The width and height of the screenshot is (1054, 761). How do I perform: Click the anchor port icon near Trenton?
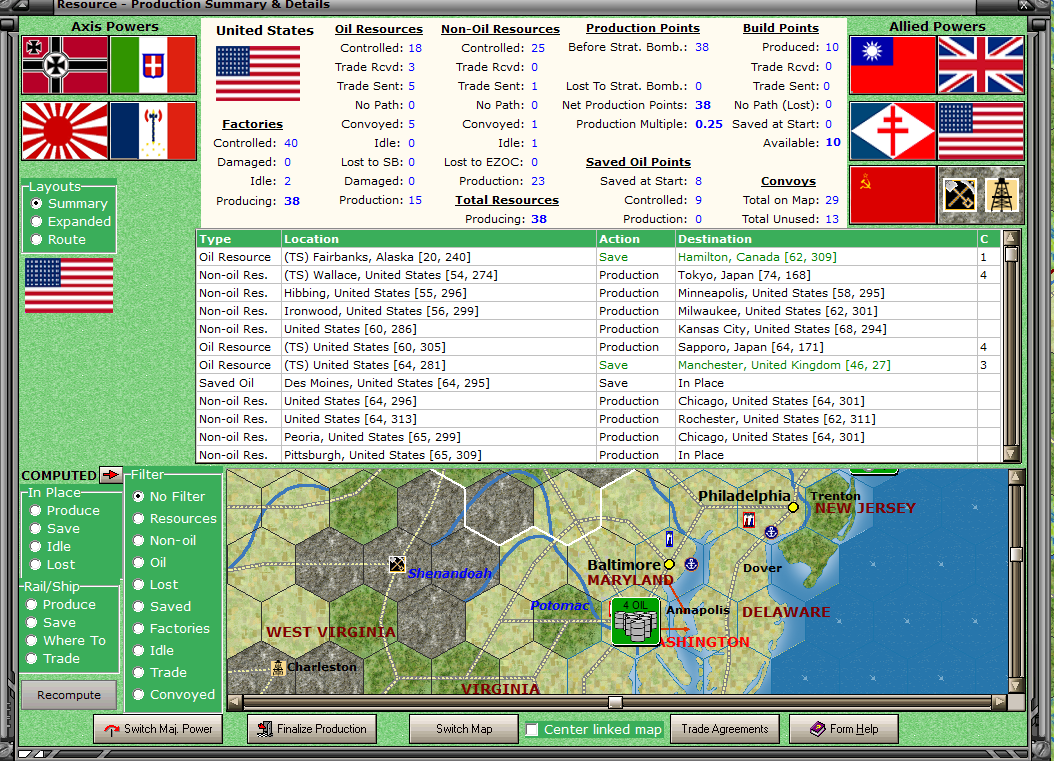[x=772, y=532]
